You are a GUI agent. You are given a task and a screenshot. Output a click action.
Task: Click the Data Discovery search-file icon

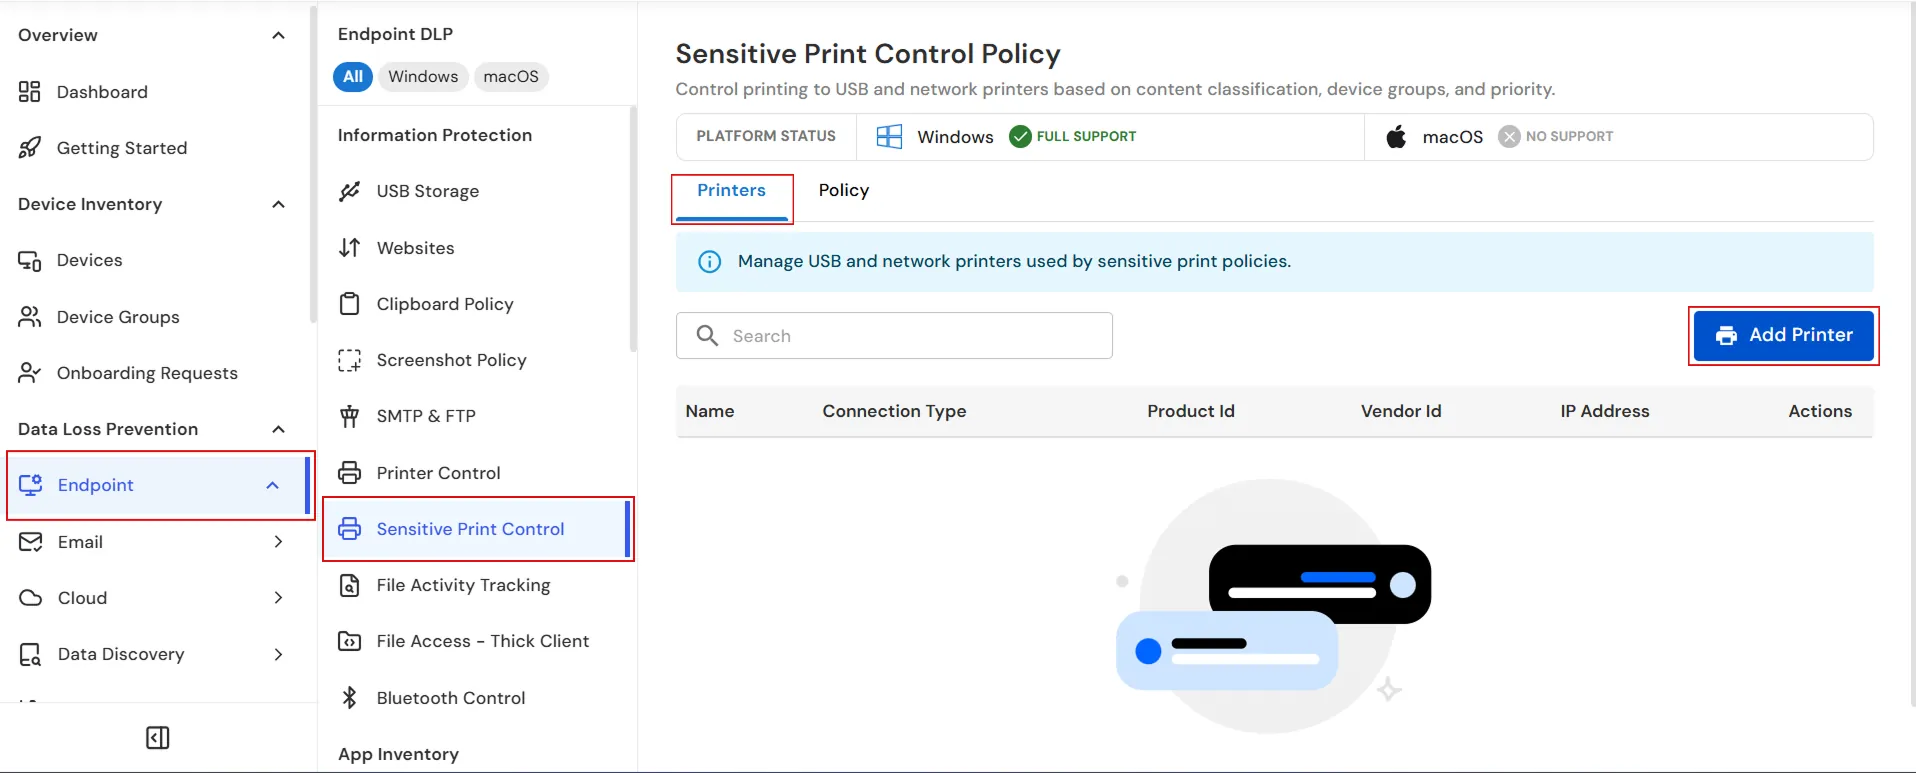pos(31,655)
